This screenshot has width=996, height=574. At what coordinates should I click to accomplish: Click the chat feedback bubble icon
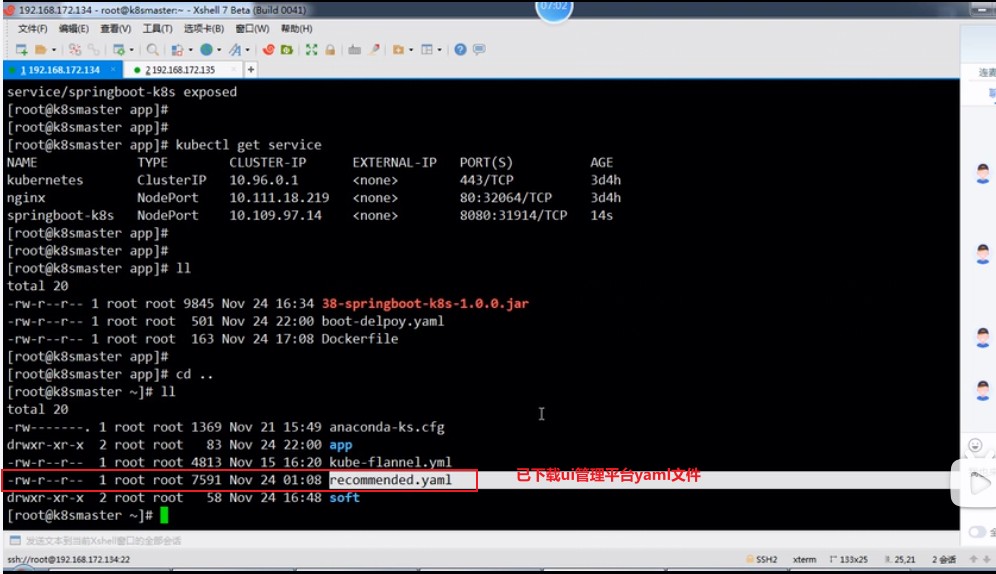[x=480, y=50]
